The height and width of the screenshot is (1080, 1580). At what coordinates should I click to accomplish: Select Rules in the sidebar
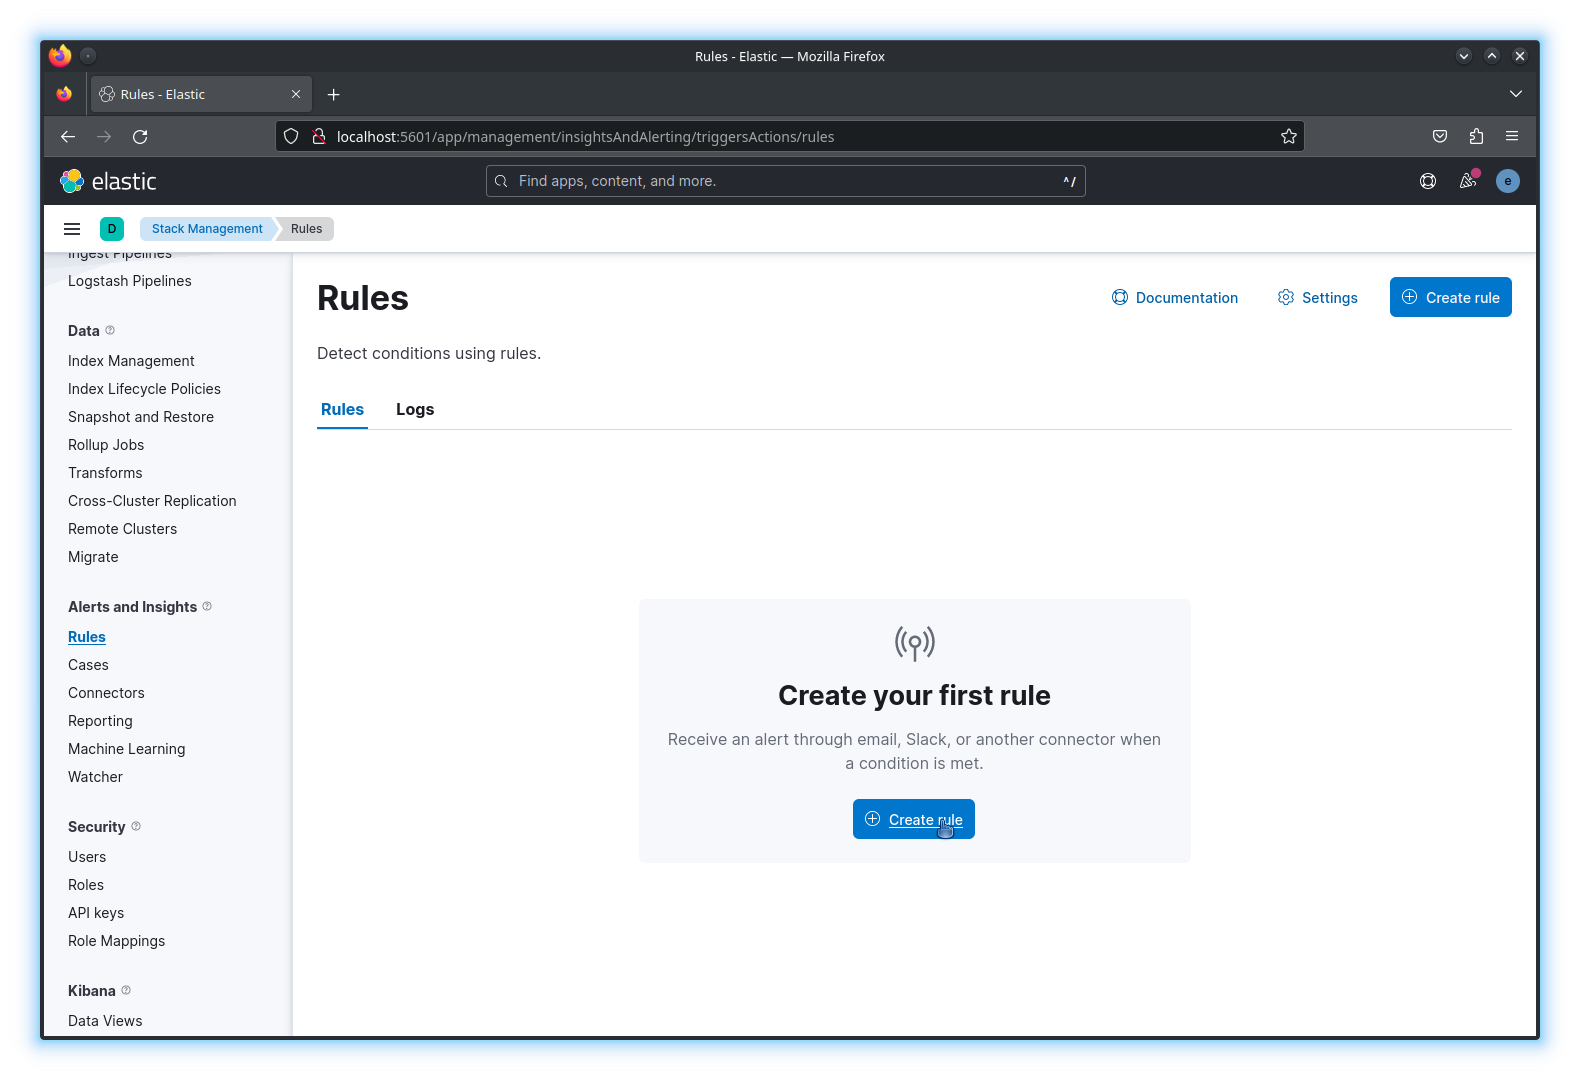pyautogui.click(x=87, y=637)
